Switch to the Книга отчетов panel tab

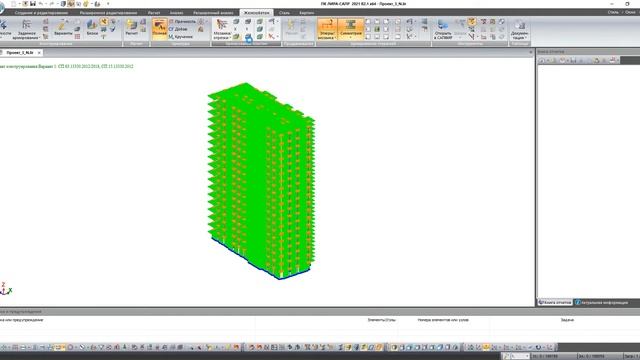(555, 302)
